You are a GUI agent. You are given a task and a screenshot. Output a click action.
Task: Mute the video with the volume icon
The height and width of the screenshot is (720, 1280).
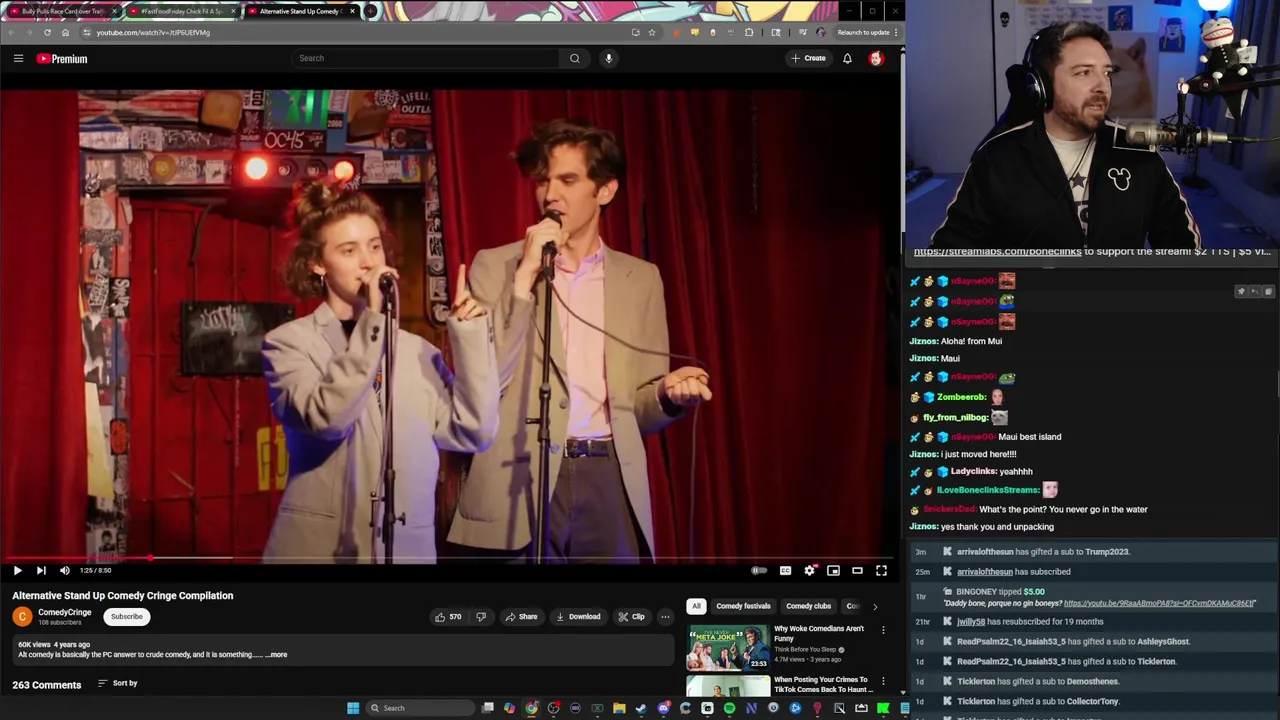point(65,570)
